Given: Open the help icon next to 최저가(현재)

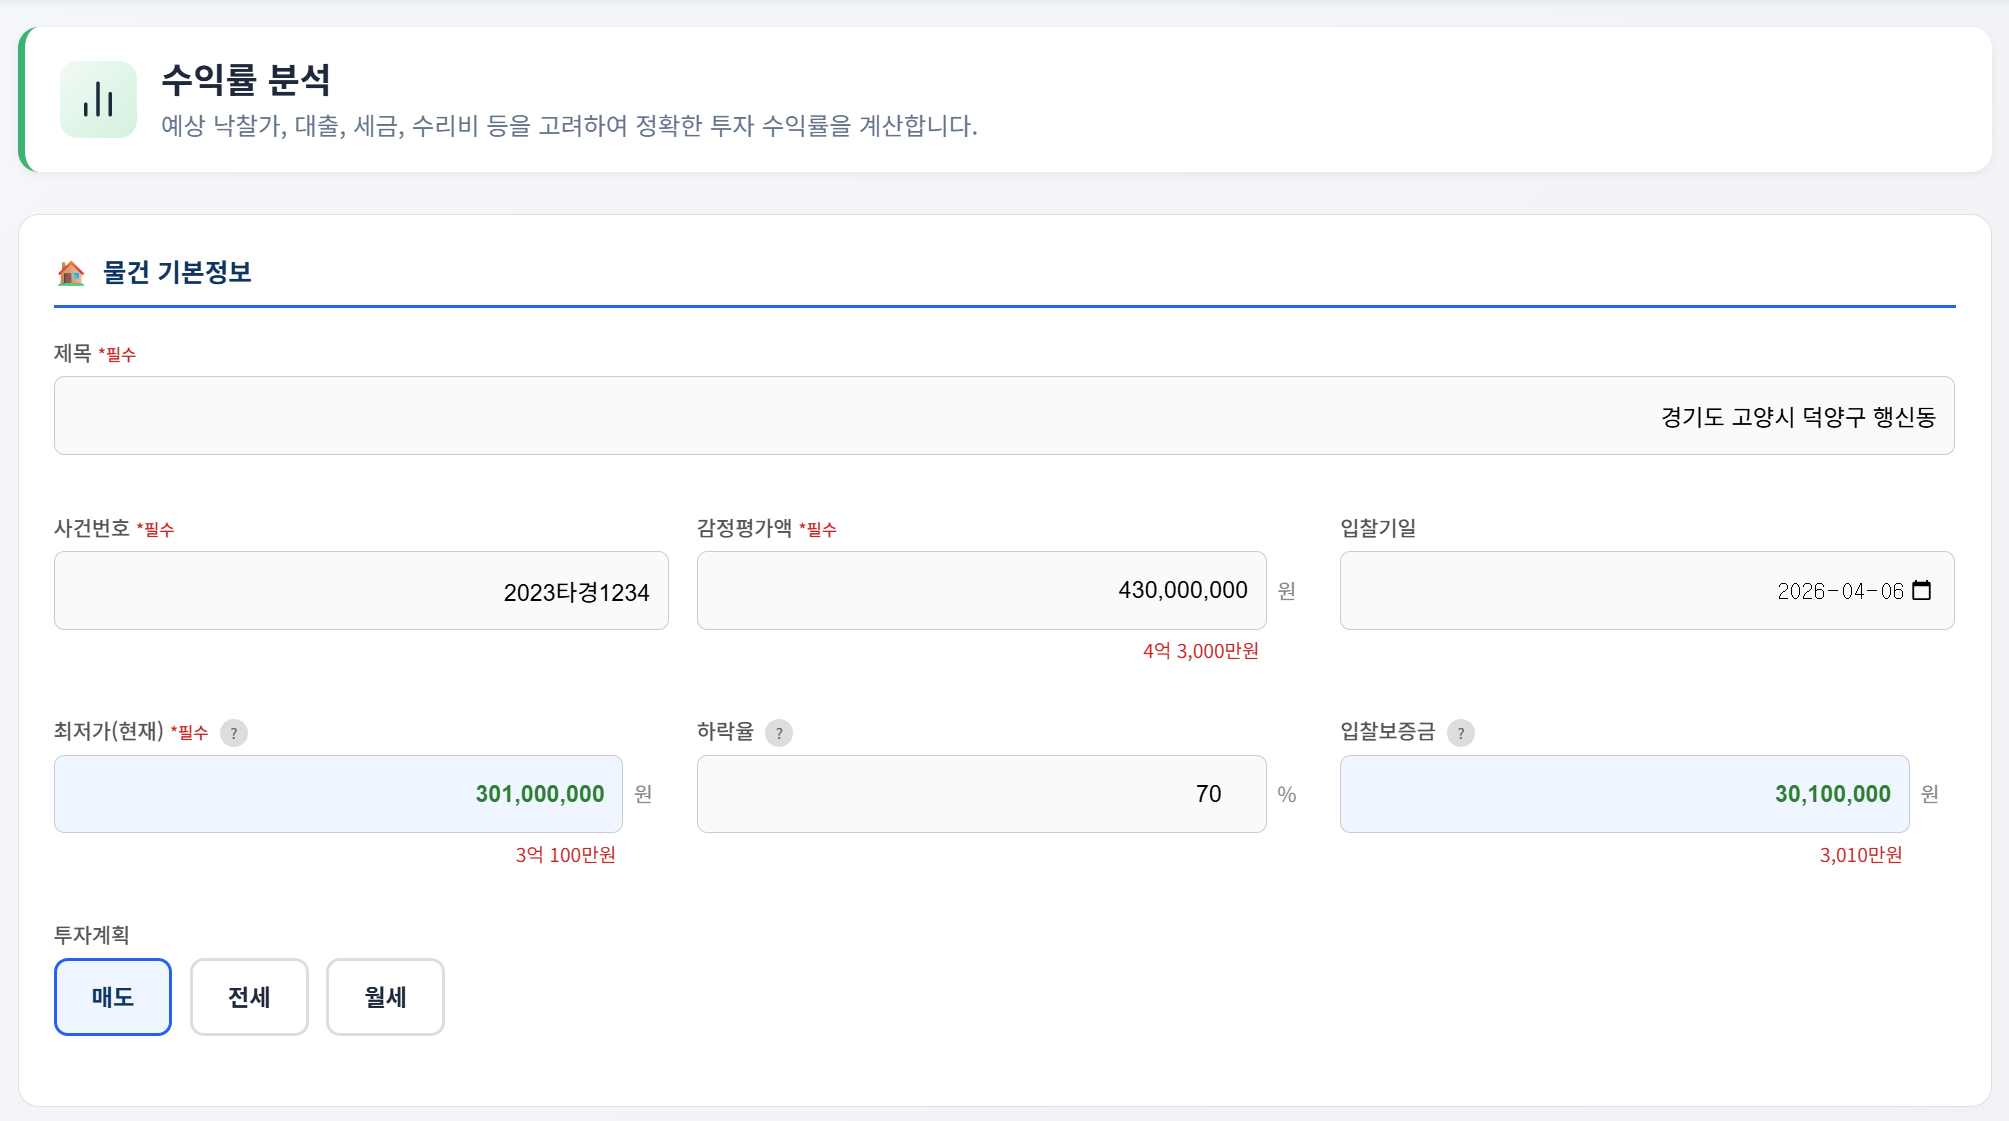Looking at the screenshot, I should (x=234, y=733).
